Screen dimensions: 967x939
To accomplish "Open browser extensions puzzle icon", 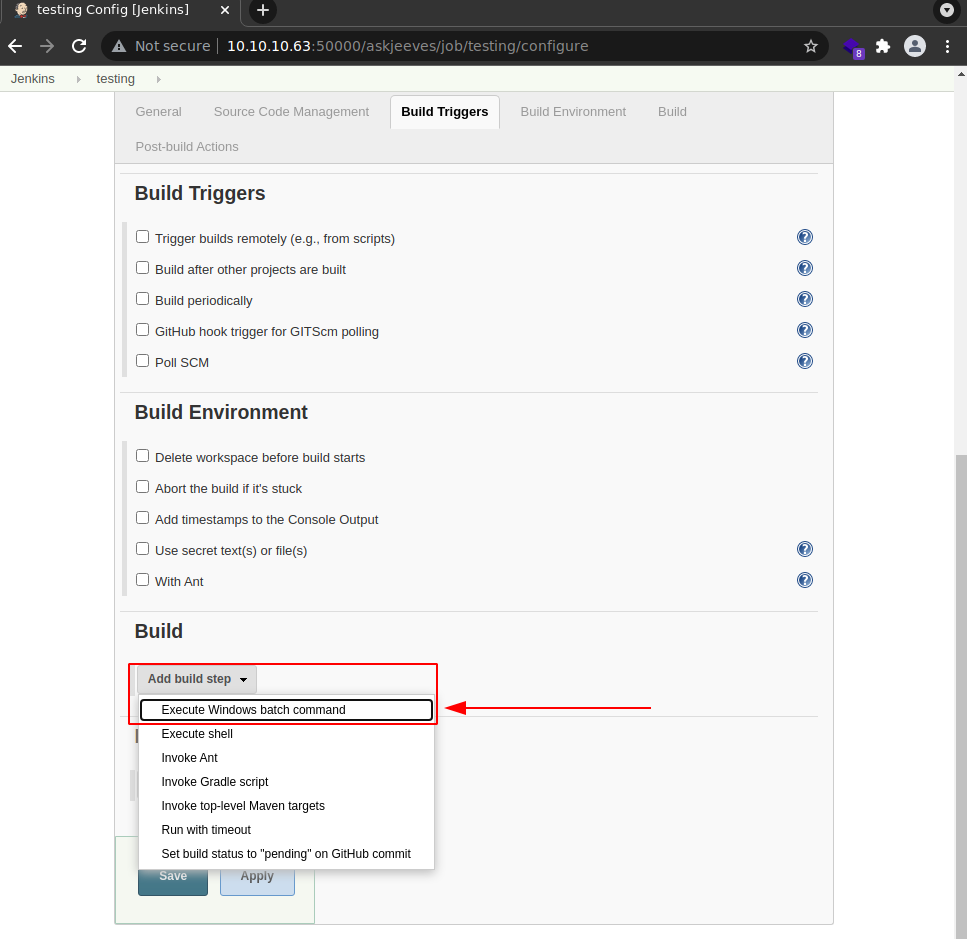I will [x=882, y=46].
